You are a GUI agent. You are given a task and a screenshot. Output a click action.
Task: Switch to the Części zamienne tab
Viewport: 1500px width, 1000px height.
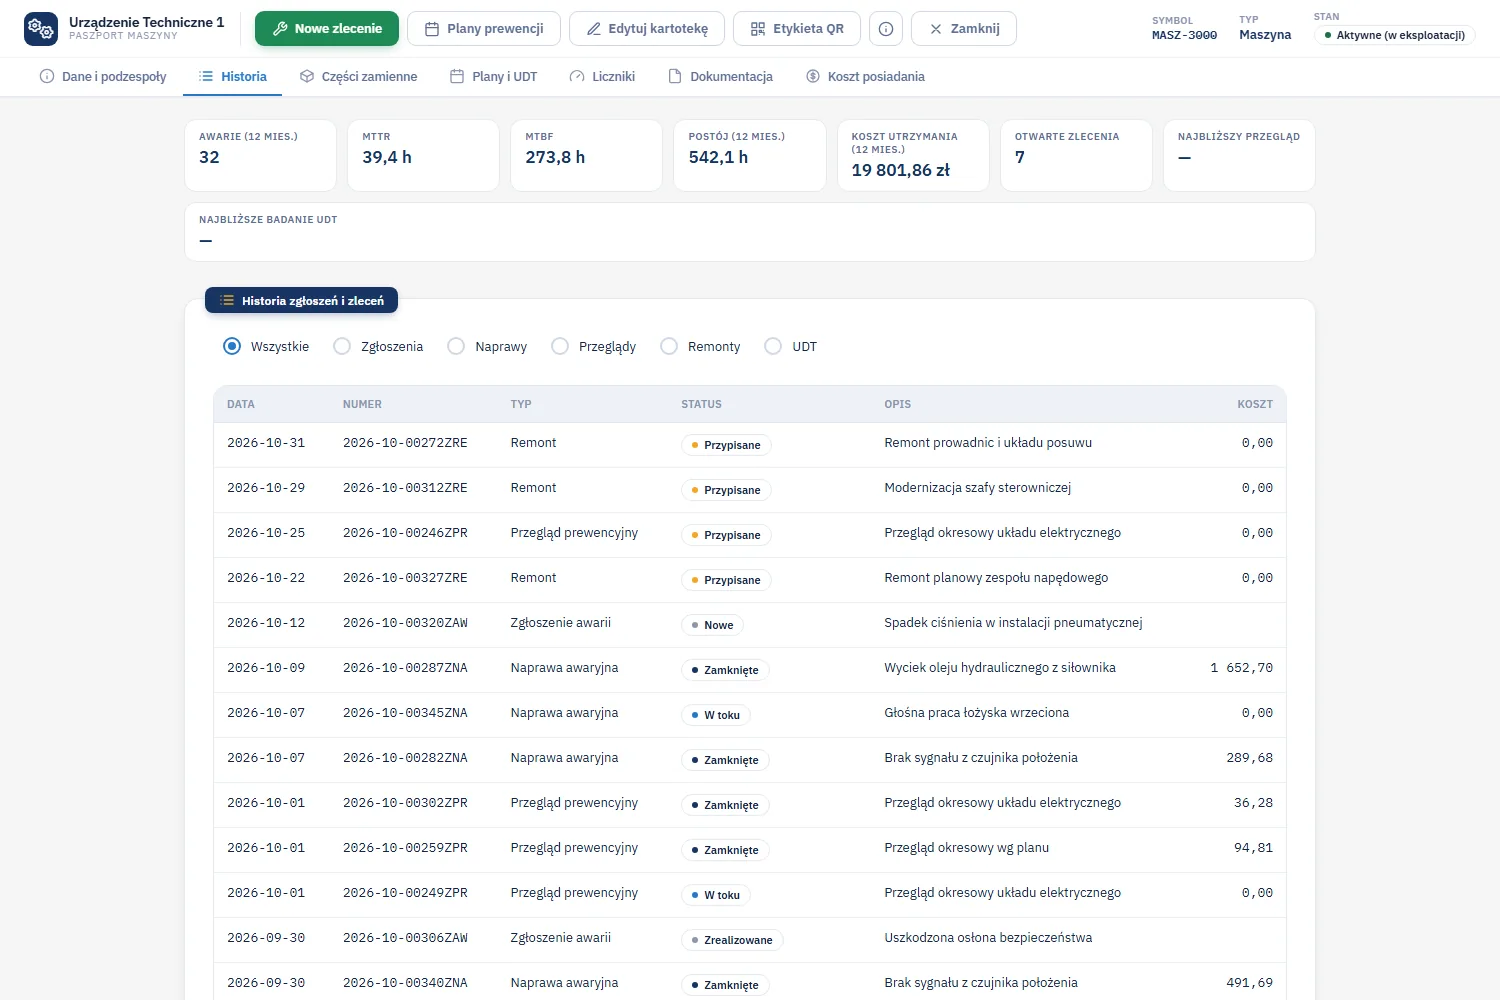tap(359, 76)
